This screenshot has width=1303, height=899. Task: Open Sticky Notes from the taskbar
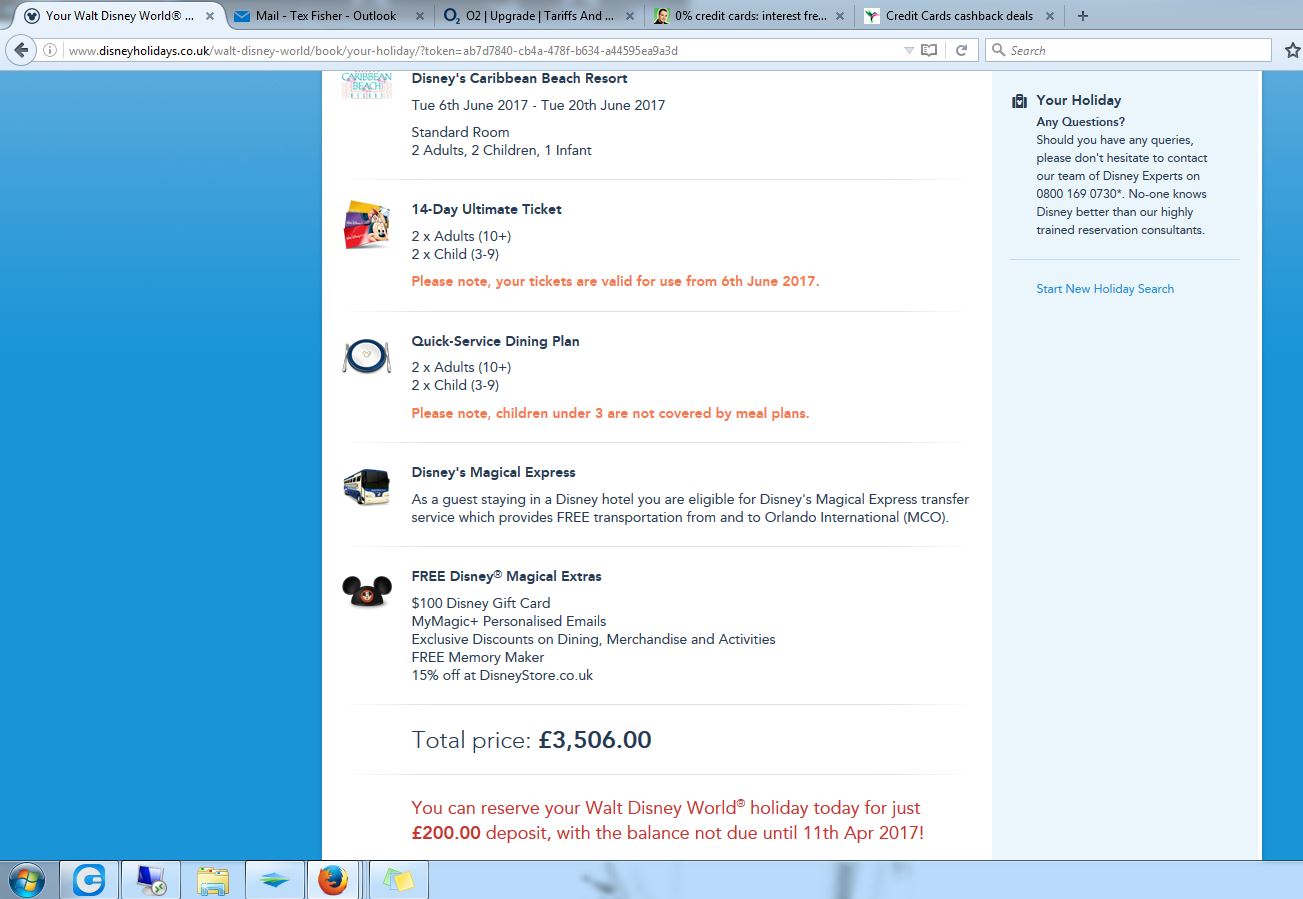point(399,880)
